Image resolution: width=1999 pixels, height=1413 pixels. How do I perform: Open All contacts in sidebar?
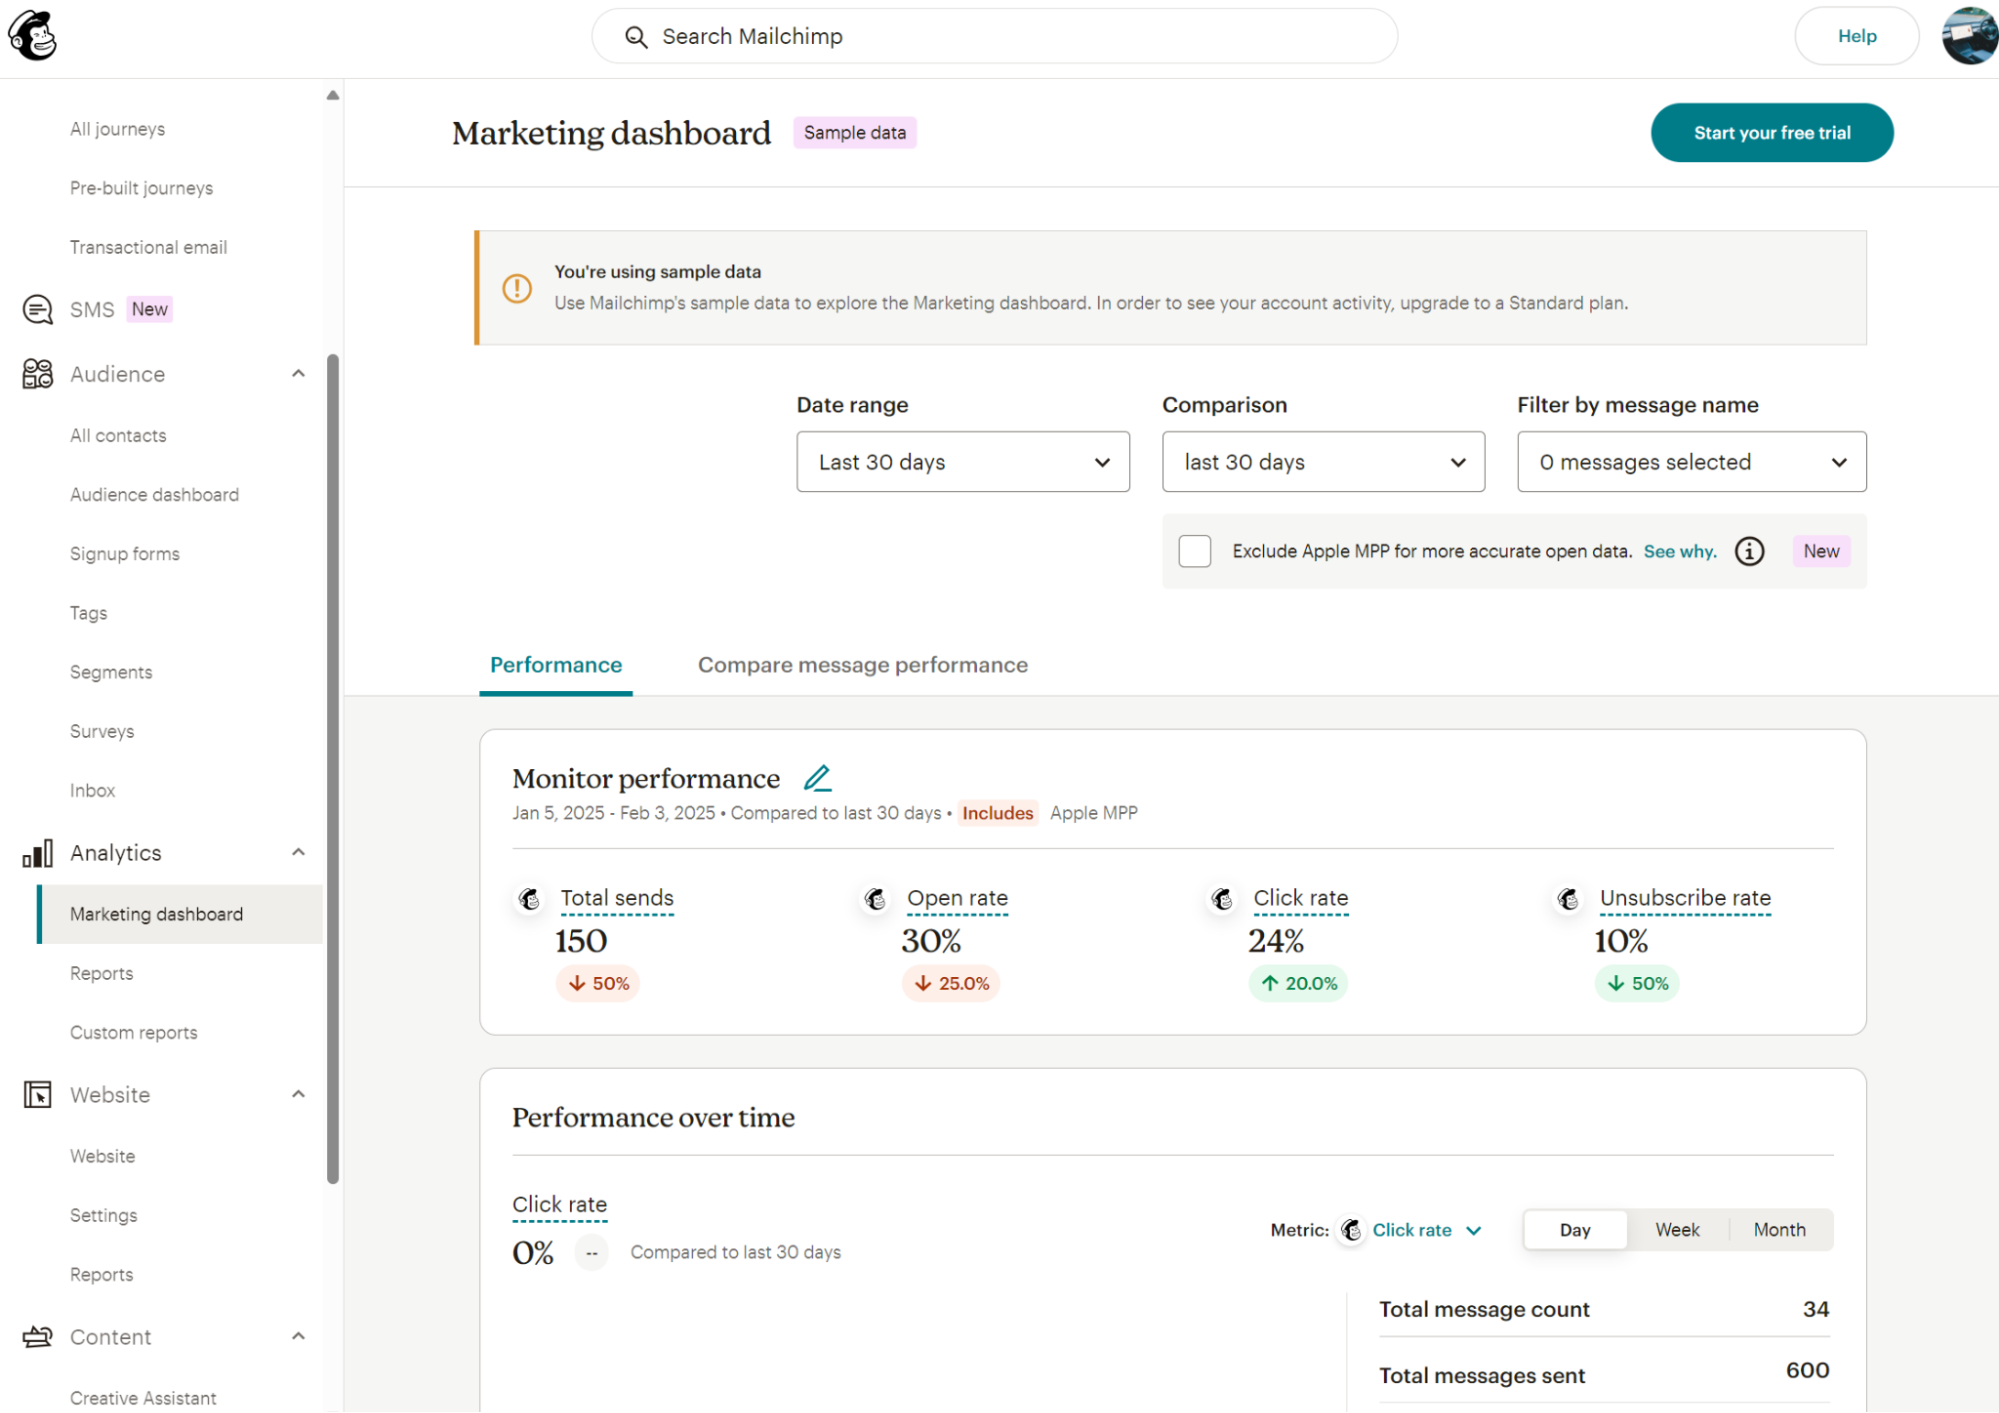coord(118,436)
